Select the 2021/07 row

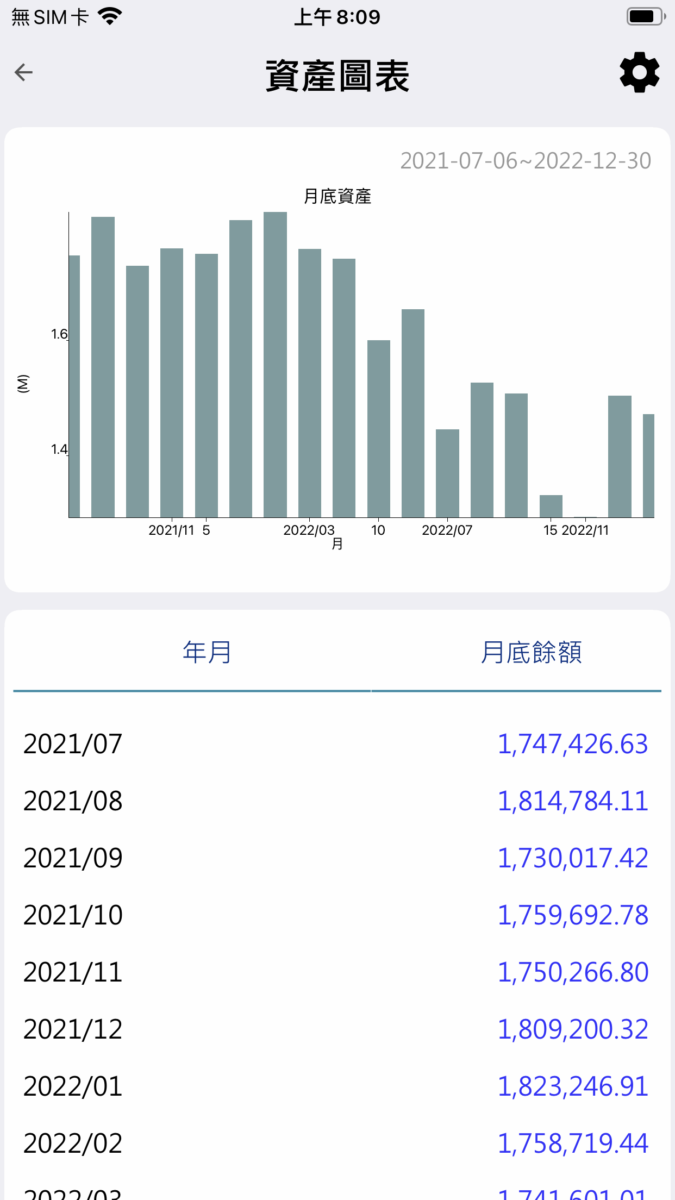(x=337, y=744)
